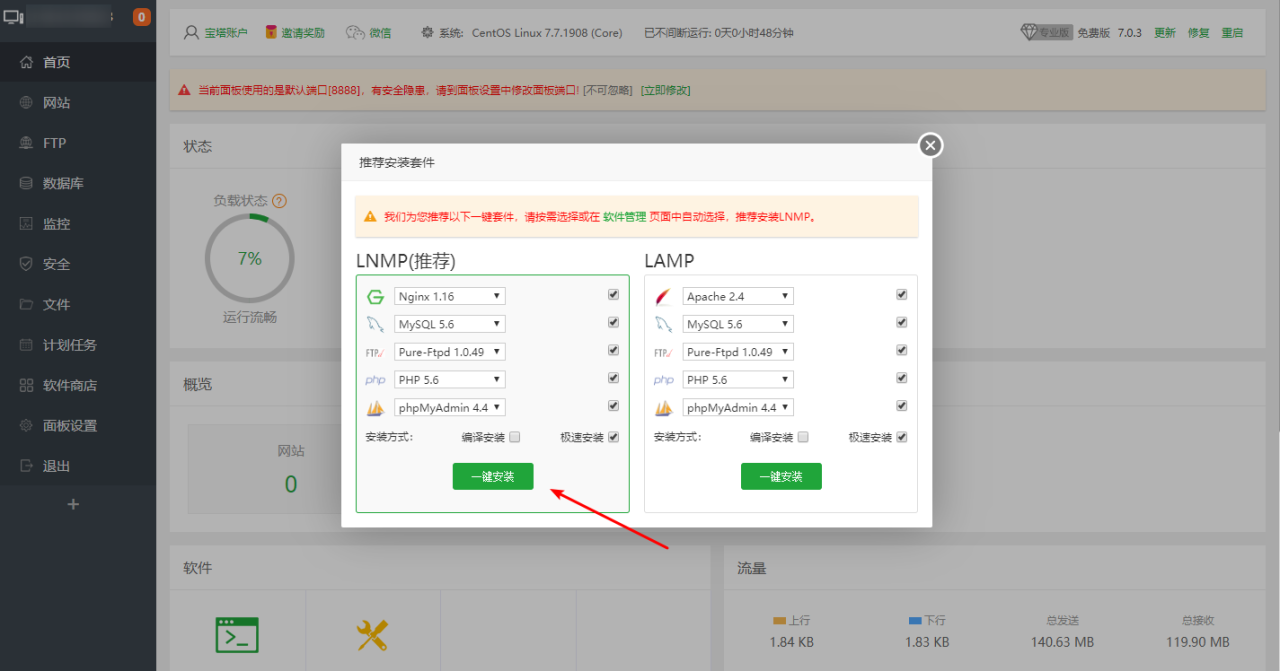Uncheck the LAMP Pure-Ftpd checkbox

click(901, 350)
